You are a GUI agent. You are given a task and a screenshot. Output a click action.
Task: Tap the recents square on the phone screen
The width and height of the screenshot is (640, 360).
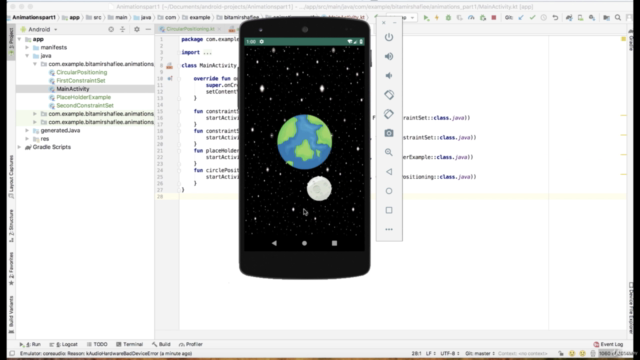tap(334, 243)
